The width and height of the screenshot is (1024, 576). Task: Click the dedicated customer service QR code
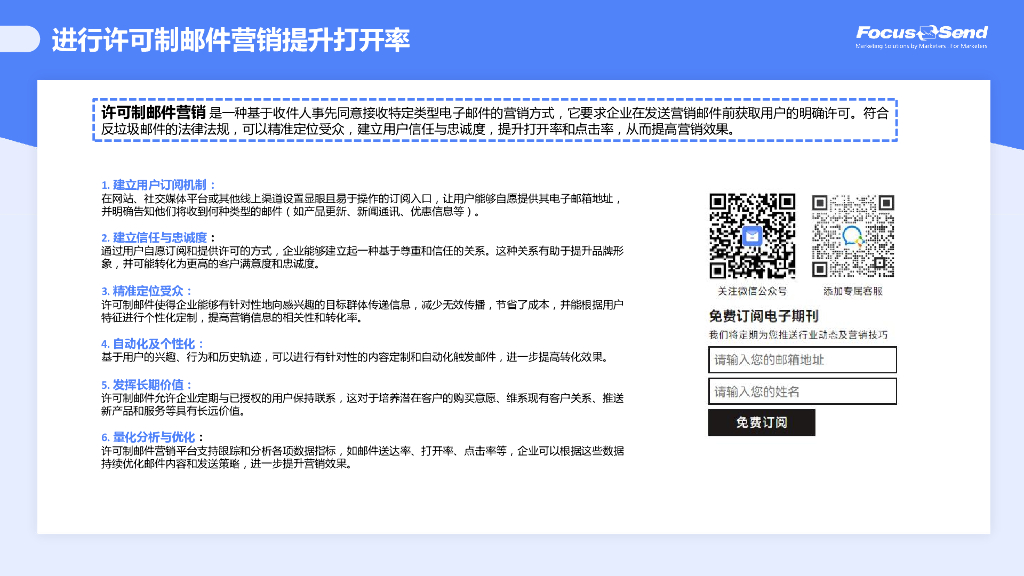click(852, 236)
